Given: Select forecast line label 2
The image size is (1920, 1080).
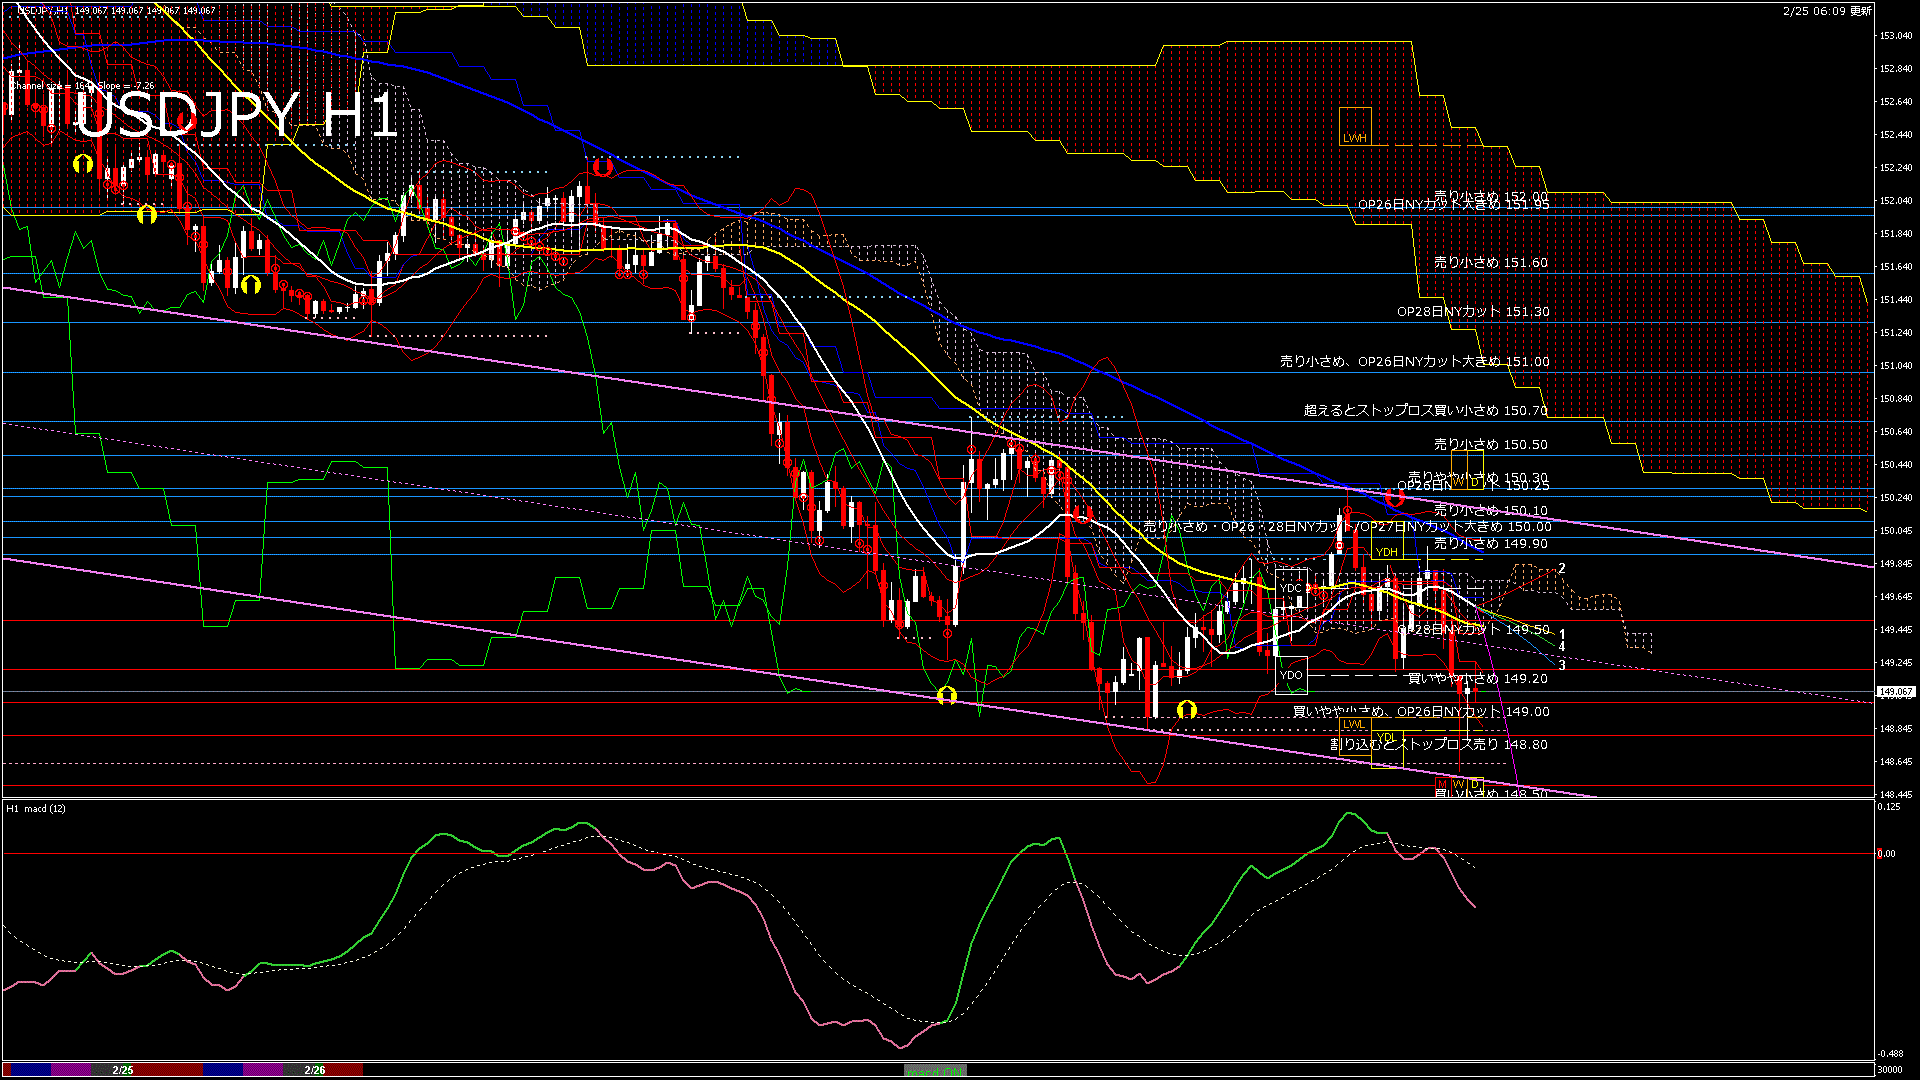Looking at the screenshot, I should coord(1562,568).
